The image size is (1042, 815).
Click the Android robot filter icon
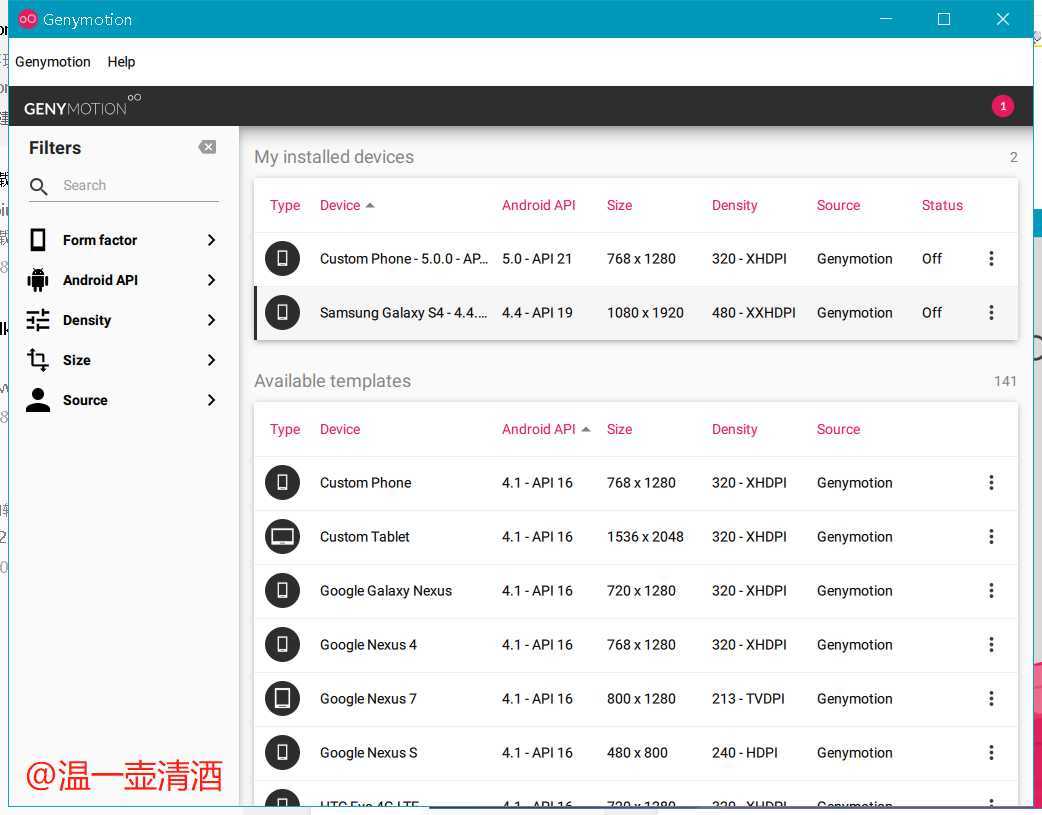(x=38, y=280)
